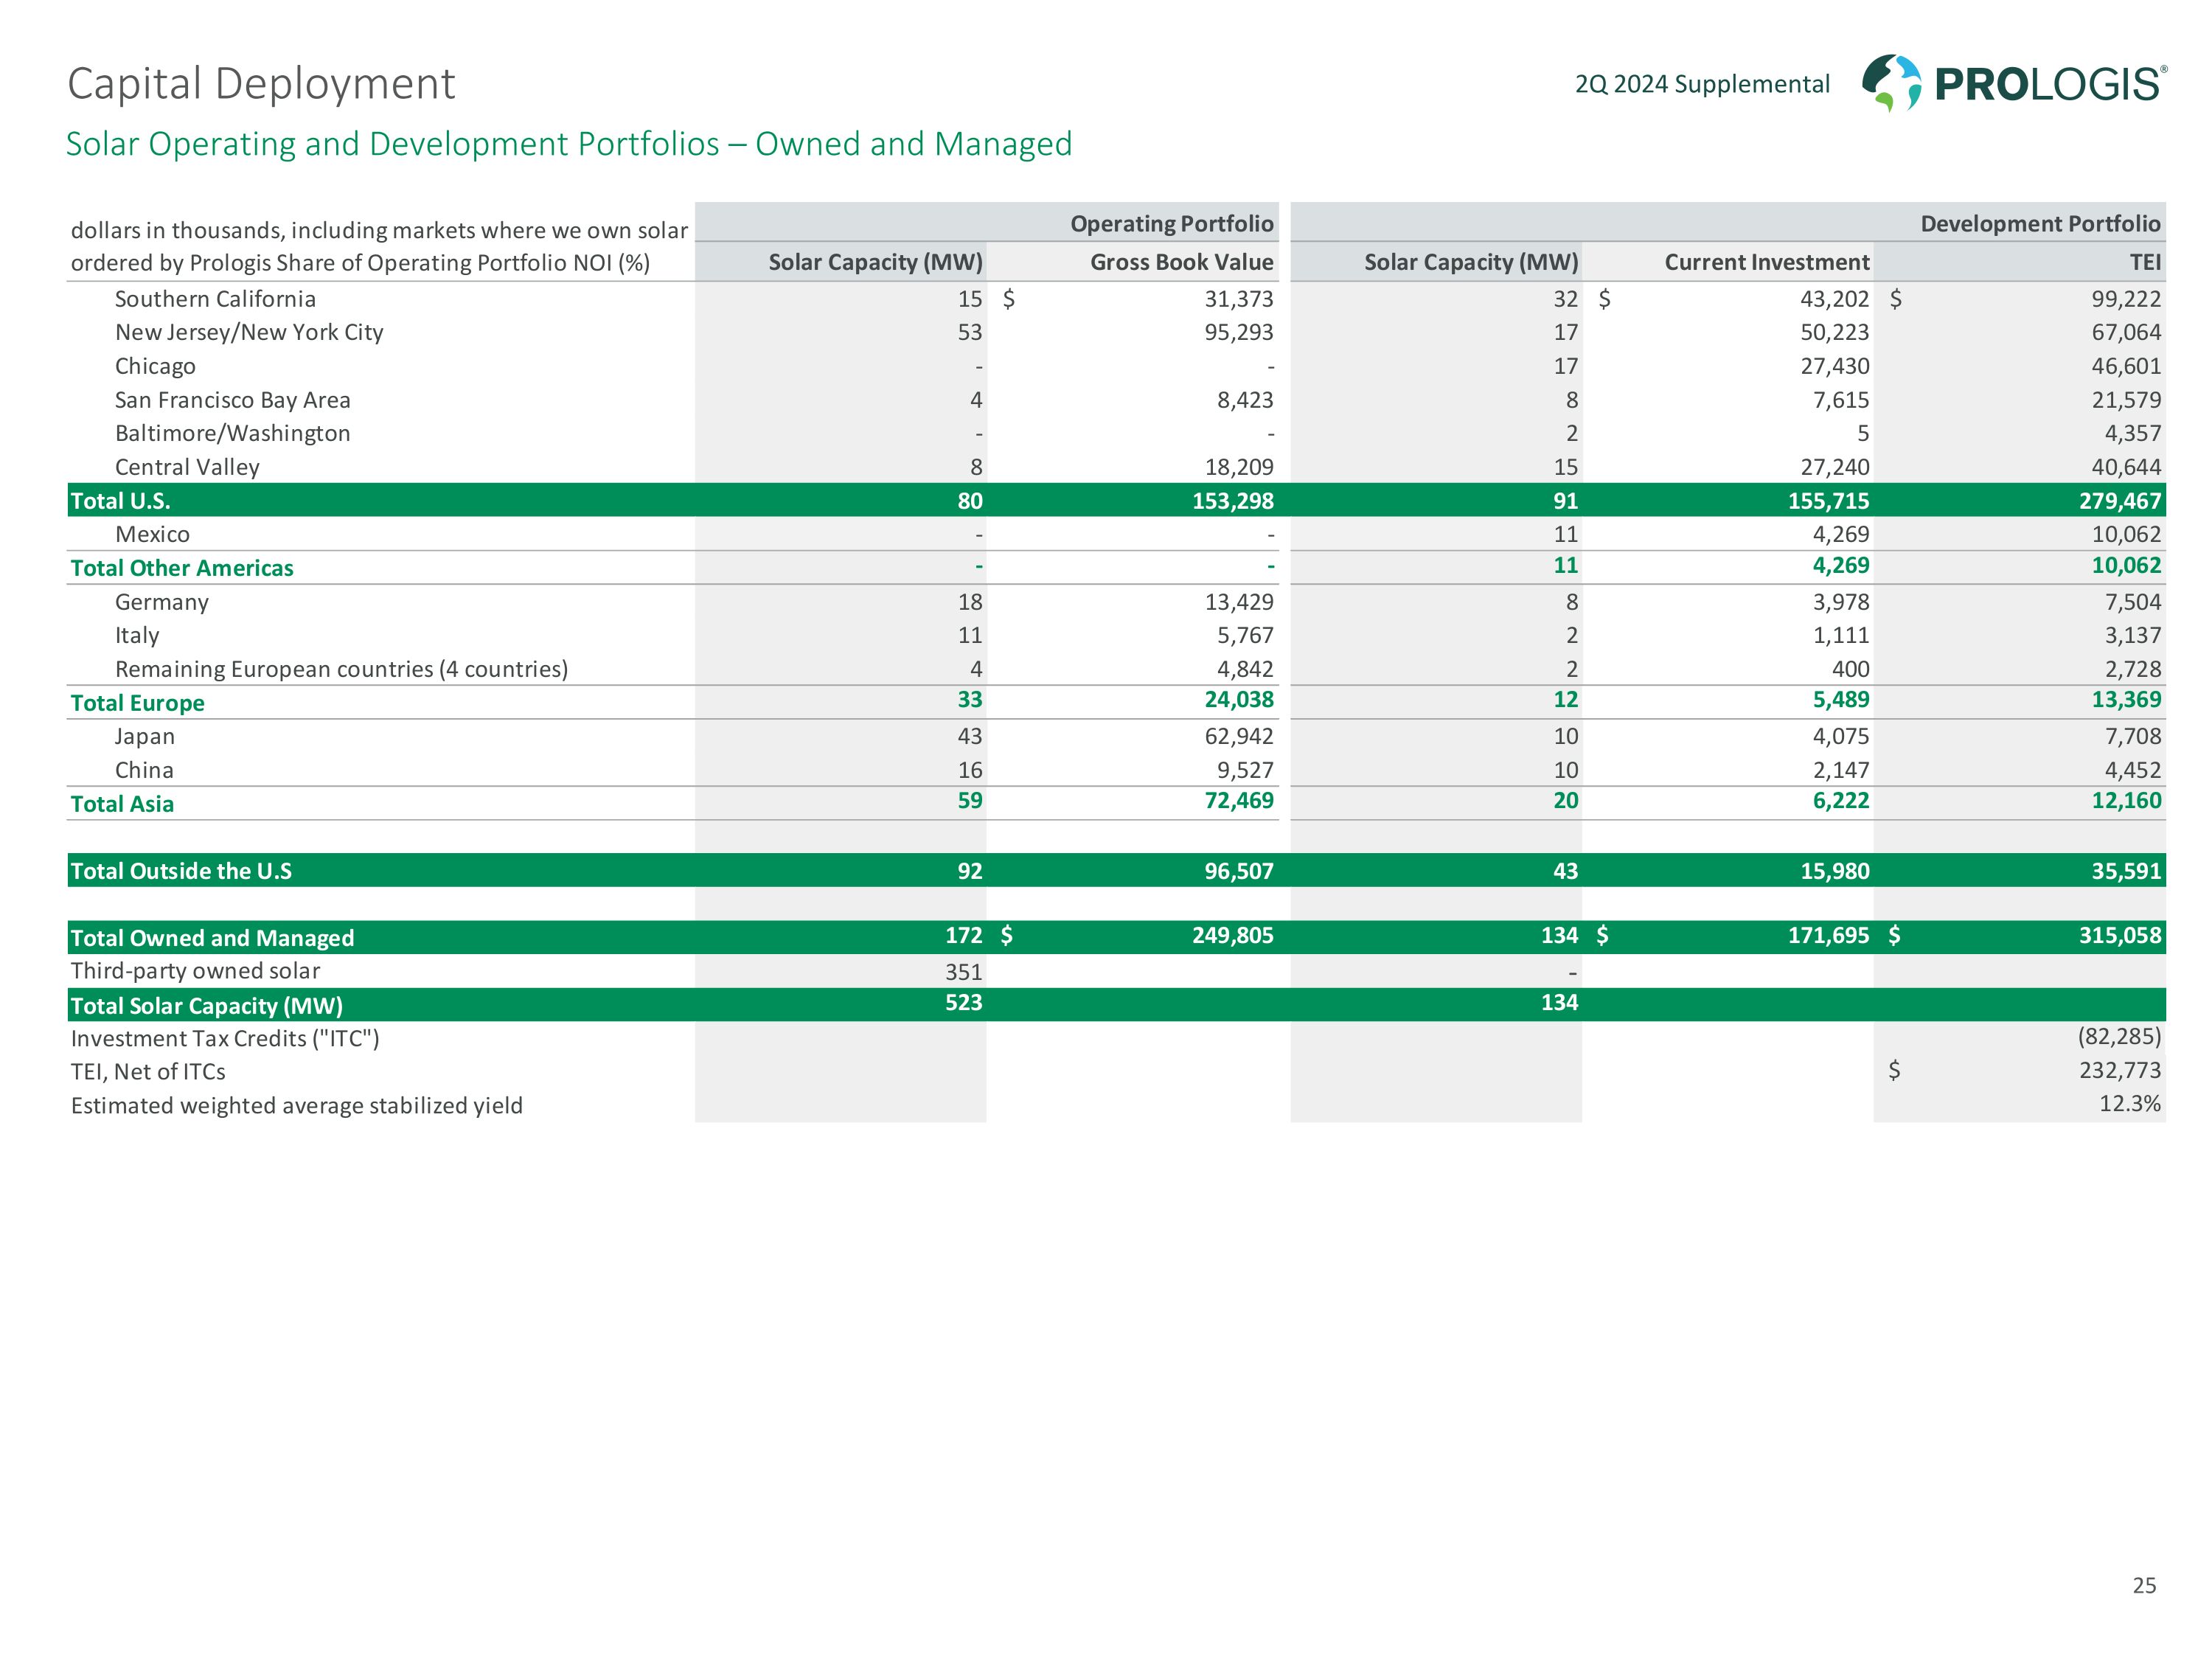The image size is (2212, 1659).
Task: Click the Total Asia row label
Action: pos(122,804)
